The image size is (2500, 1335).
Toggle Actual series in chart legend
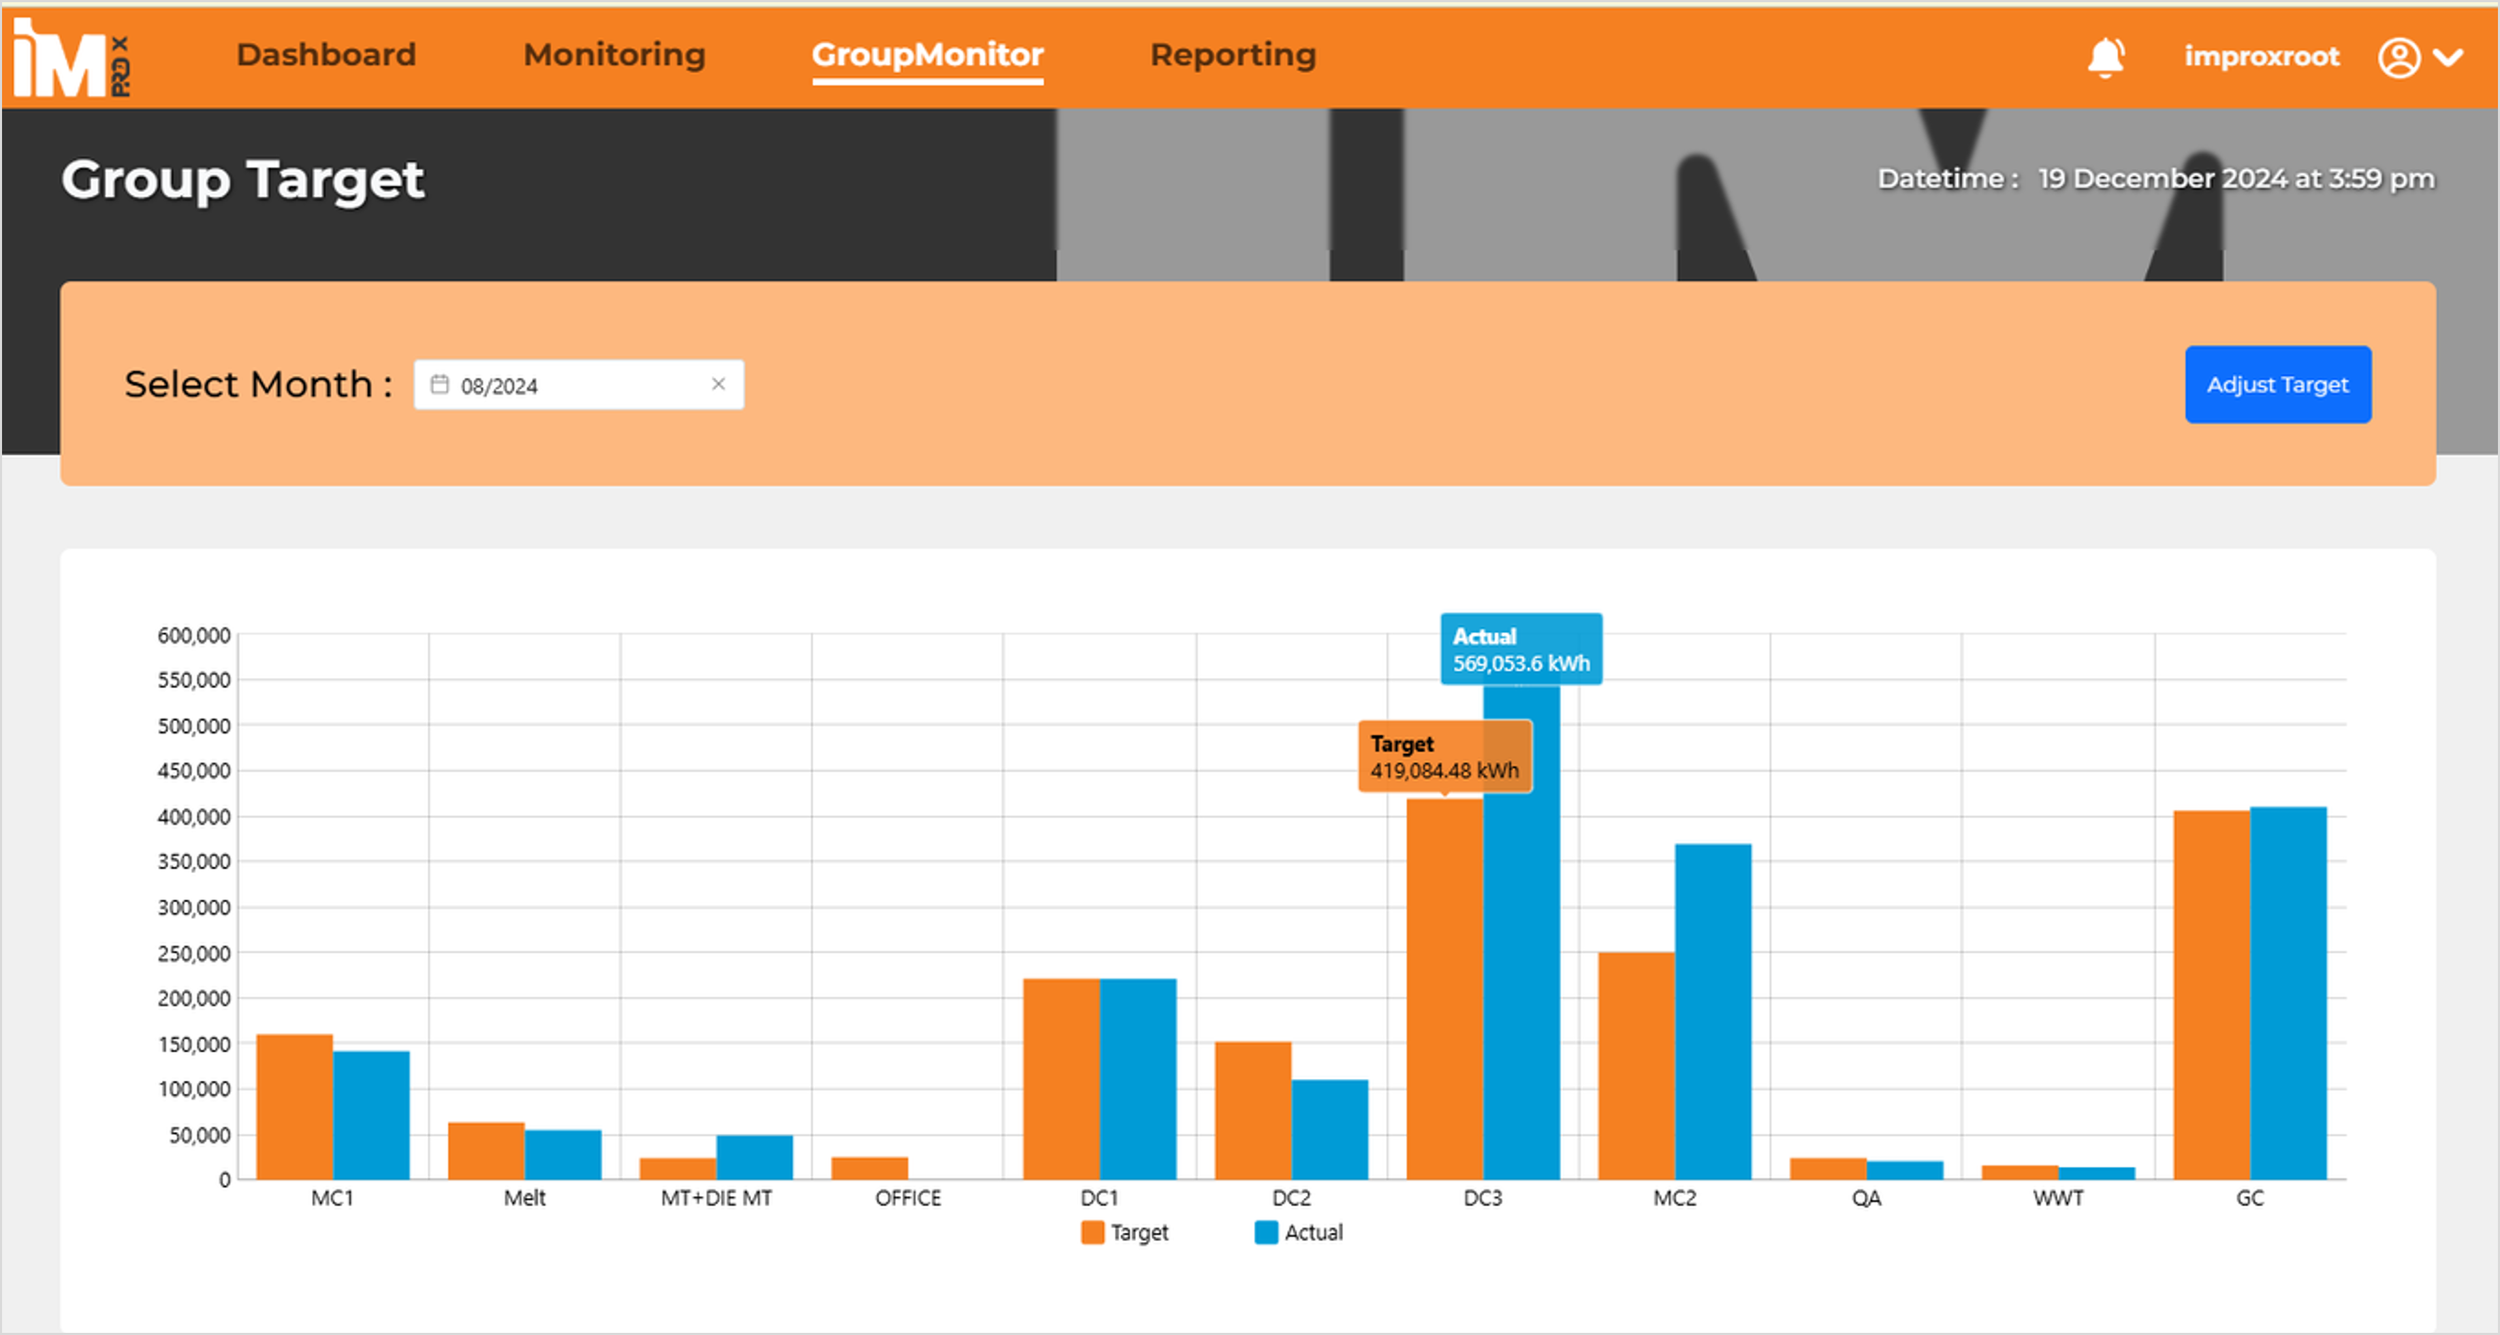coord(1313,1233)
